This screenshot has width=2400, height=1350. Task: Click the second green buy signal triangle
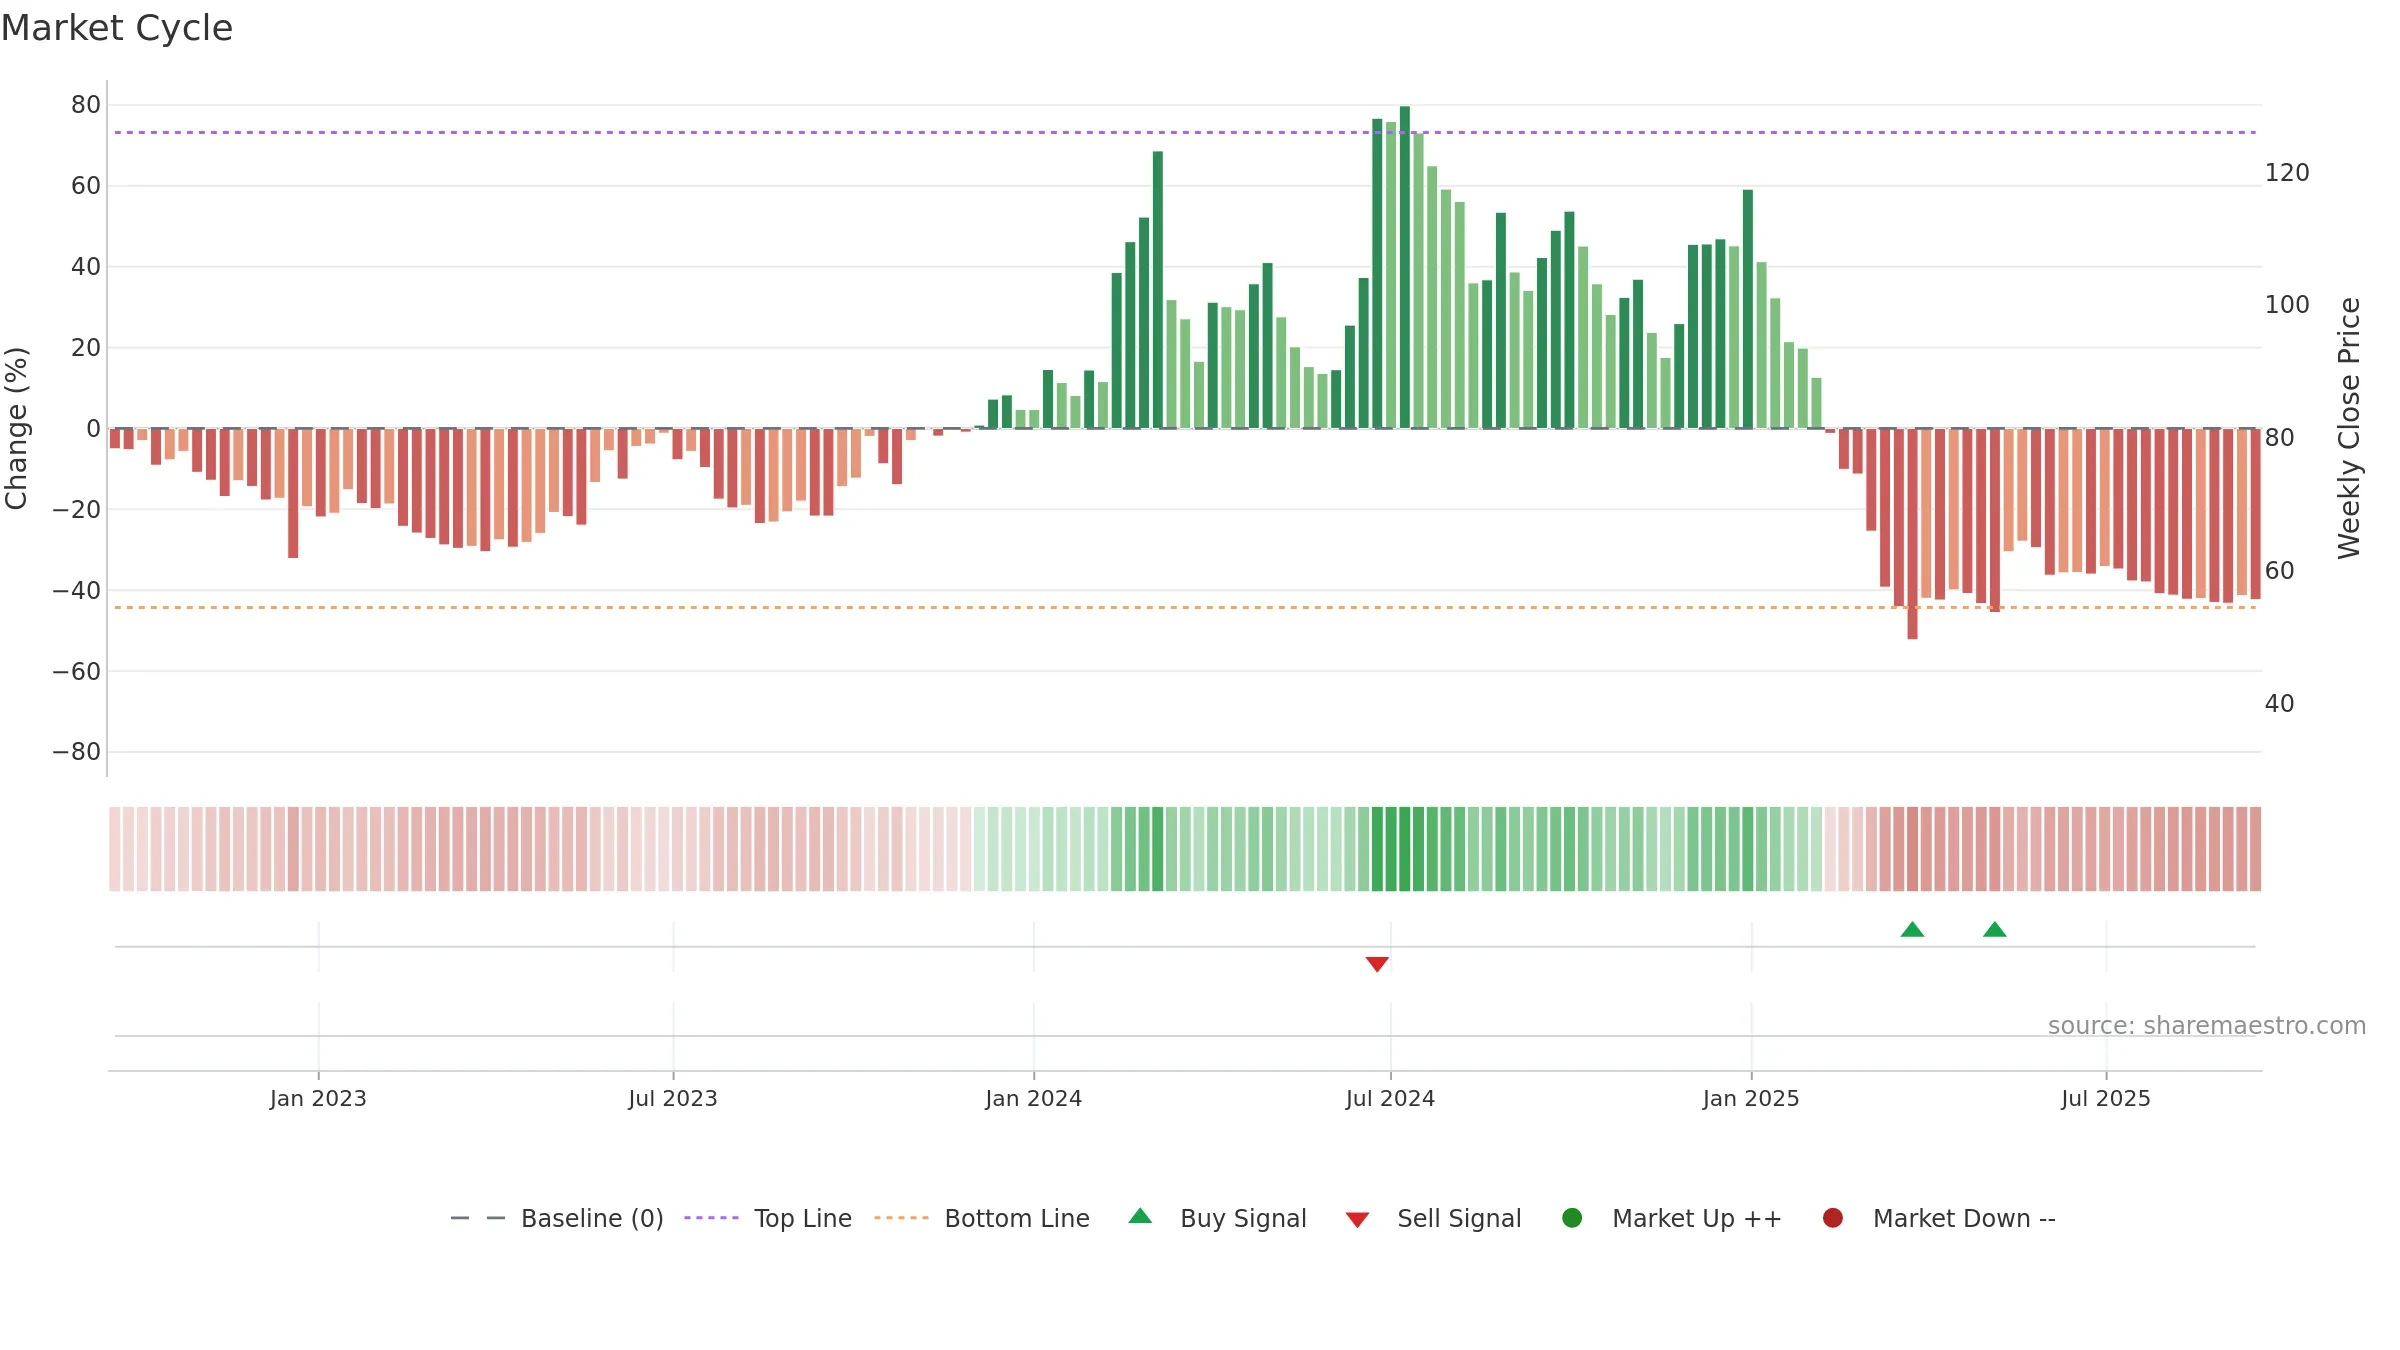coord(1995,929)
